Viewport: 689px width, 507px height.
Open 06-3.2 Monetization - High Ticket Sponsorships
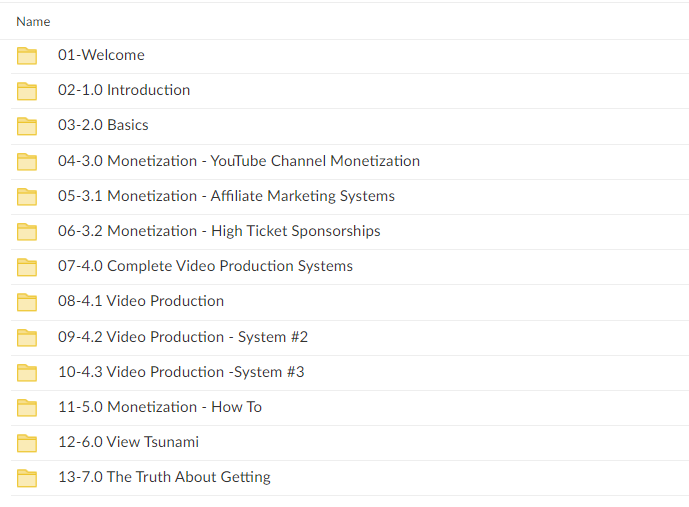point(219,231)
